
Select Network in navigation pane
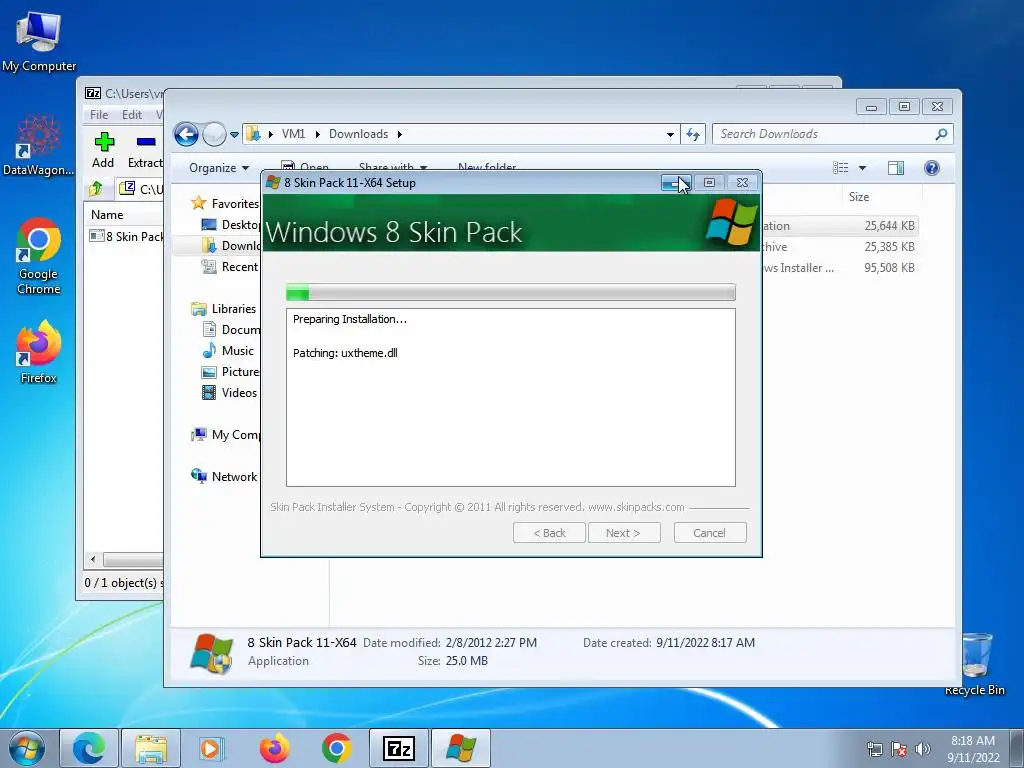(x=224, y=477)
